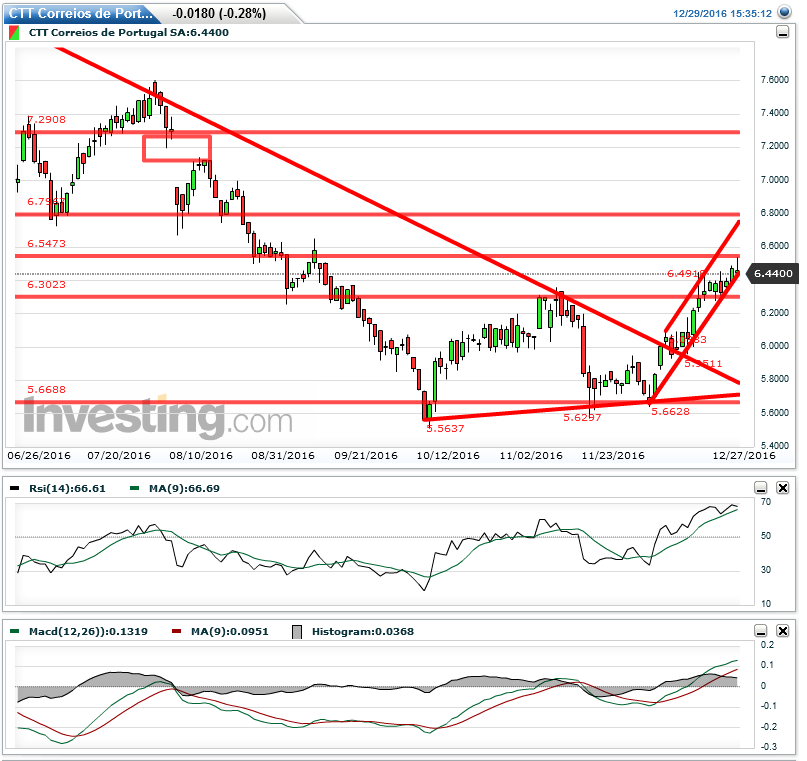807x761 pixels.
Task: Minimize the MACD indicator panel
Action: 760,630
